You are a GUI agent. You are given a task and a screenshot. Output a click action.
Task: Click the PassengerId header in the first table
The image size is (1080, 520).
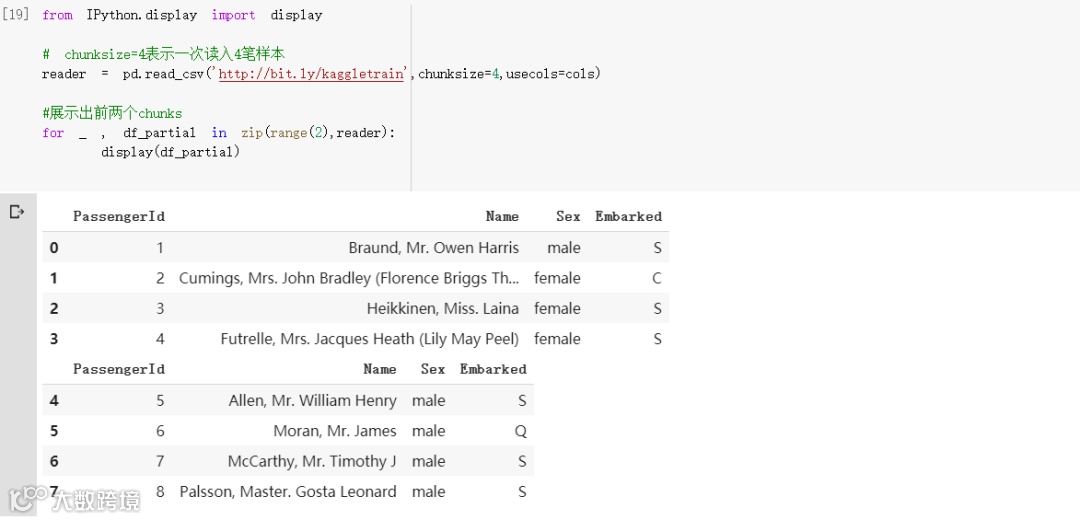pyautogui.click(x=118, y=216)
